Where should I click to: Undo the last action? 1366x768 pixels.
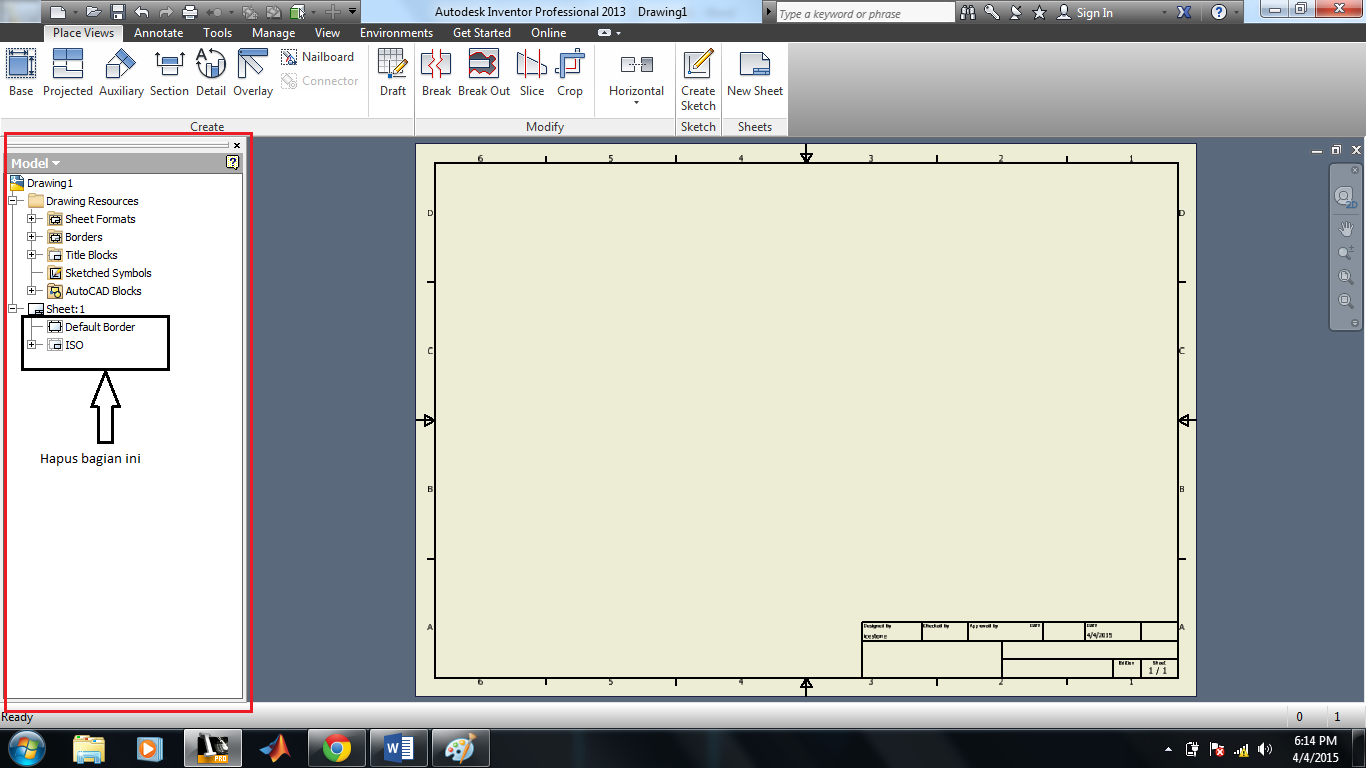click(x=141, y=12)
